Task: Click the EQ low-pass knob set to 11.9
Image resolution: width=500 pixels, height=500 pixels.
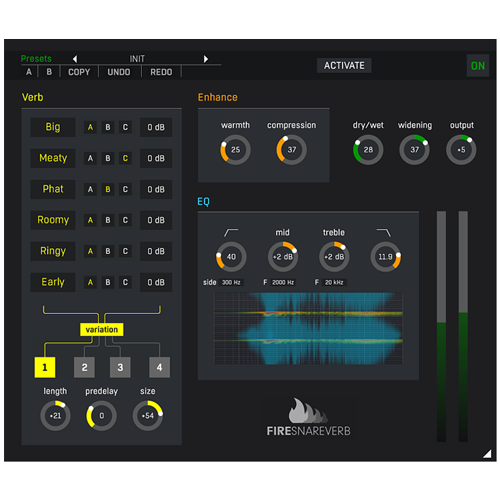Action: point(385,257)
